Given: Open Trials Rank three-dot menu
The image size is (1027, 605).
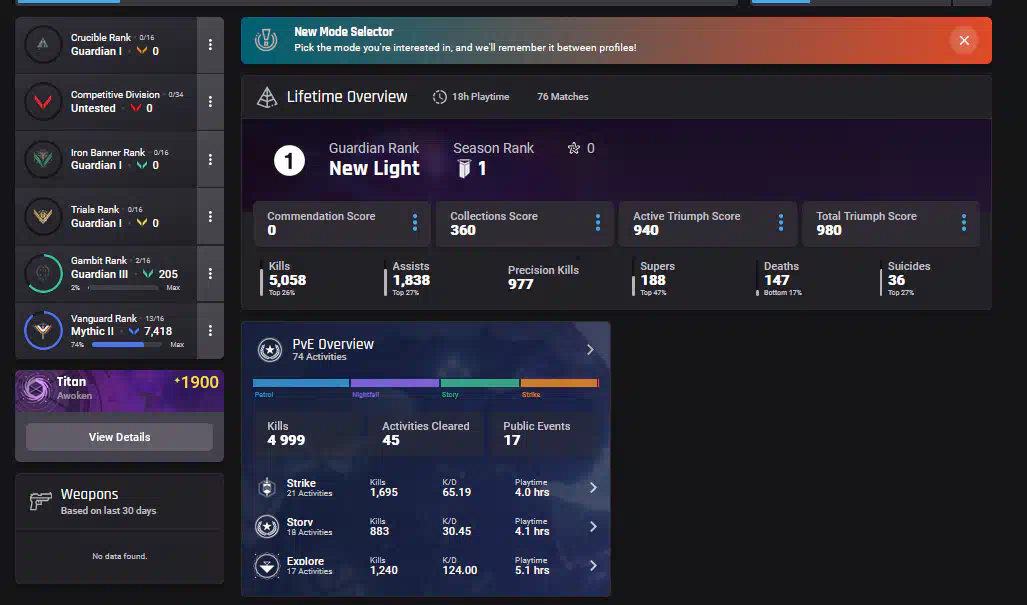Looking at the screenshot, I should (x=210, y=216).
